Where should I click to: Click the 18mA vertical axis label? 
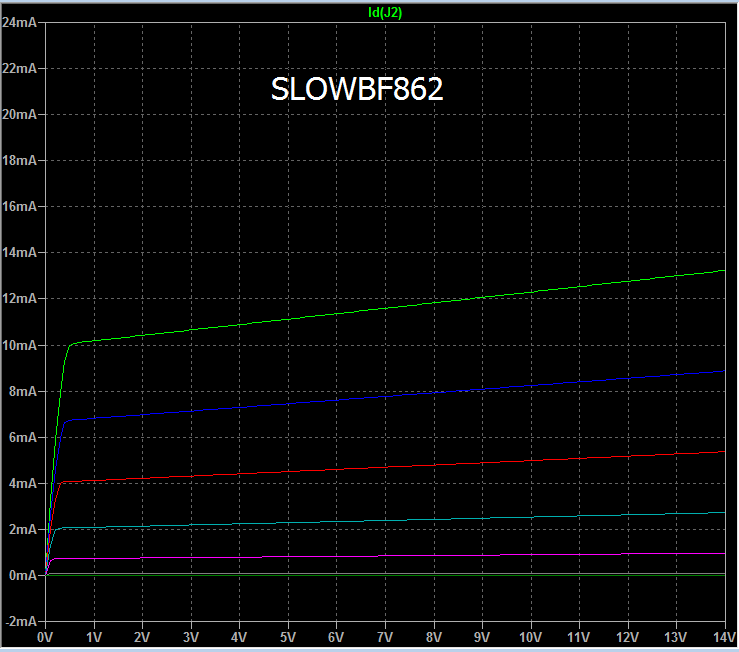click(19, 160)
